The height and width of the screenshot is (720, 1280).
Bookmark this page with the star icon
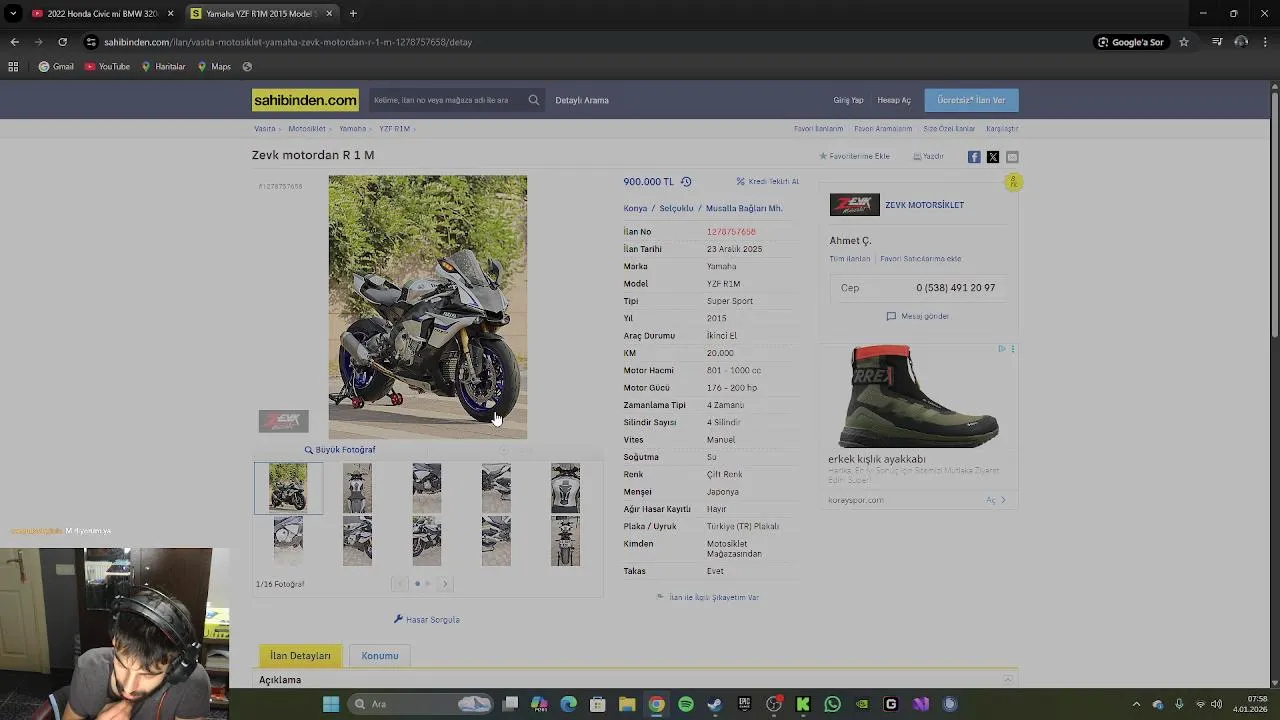[1184, 42]
